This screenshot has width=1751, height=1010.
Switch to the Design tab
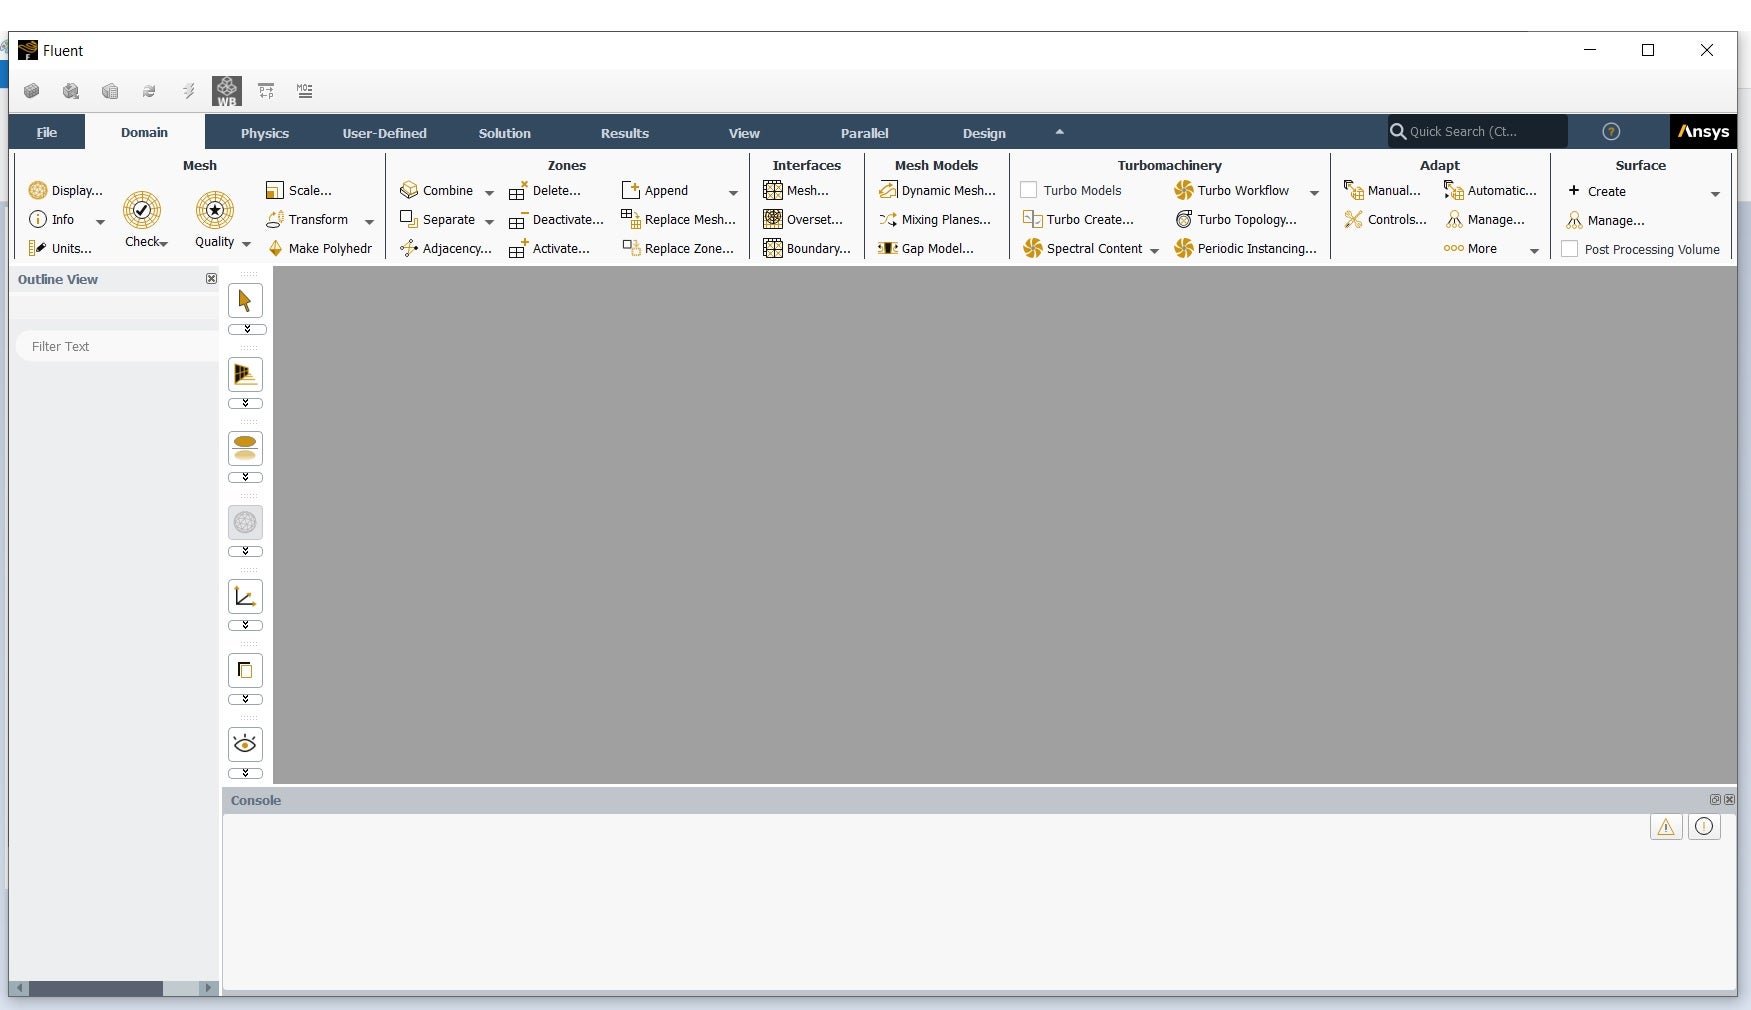(984, 133)
